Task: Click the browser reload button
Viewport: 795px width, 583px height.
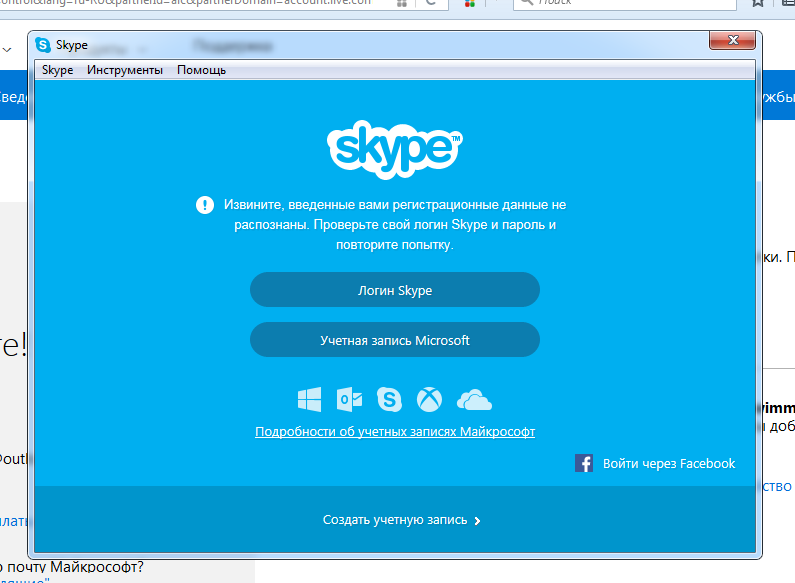Action: (431, 3)
